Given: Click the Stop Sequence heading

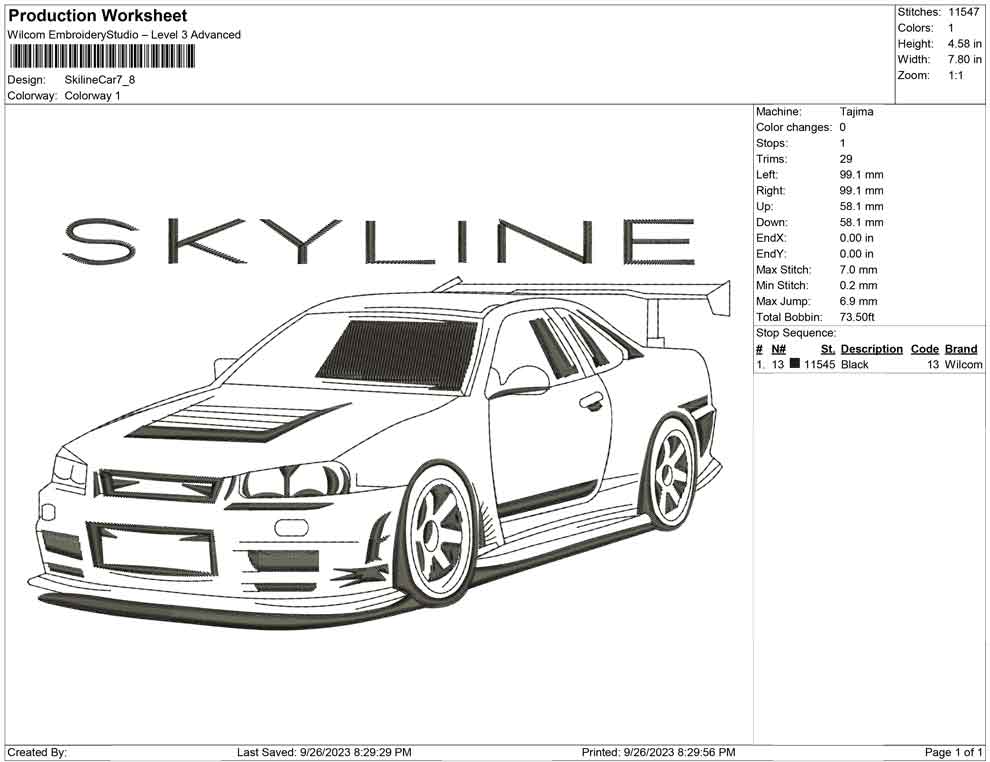Looking at the screenshot, I should pos(796,333).
